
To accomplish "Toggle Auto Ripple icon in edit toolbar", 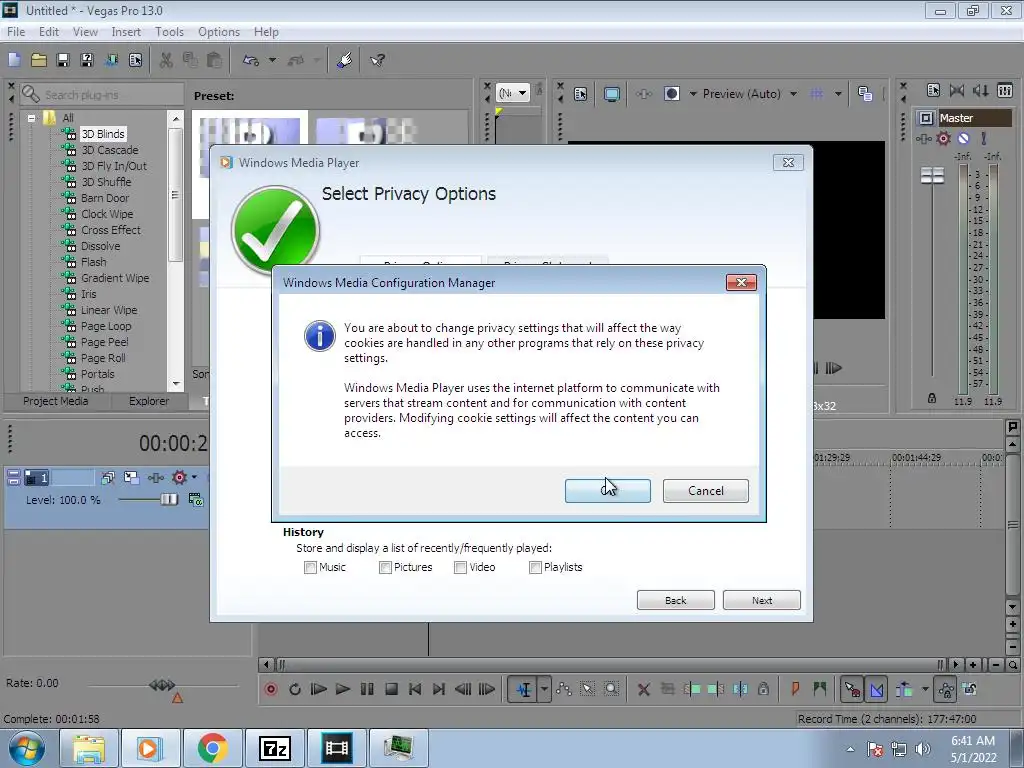I will [904, 689].
